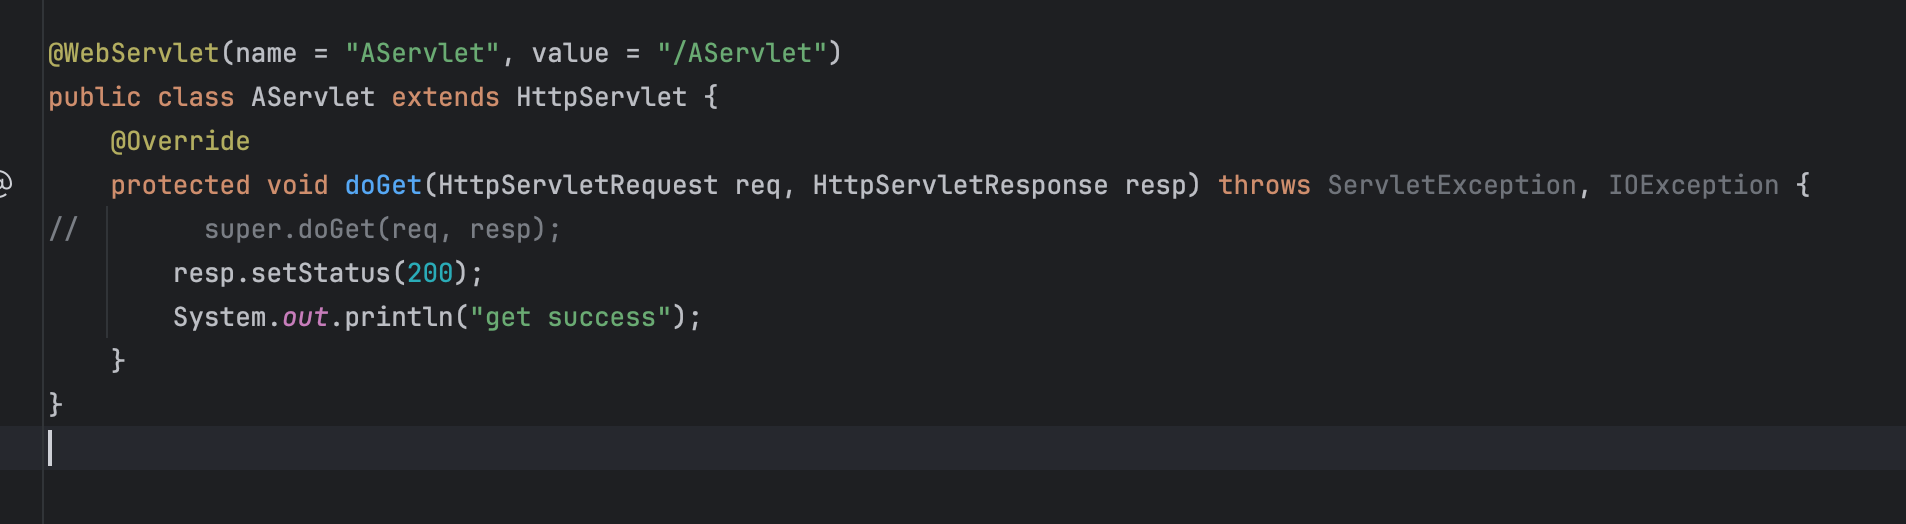Click the HttpServletResponse parameter type
1906x524 pixels.
click(x=959, y=185)
